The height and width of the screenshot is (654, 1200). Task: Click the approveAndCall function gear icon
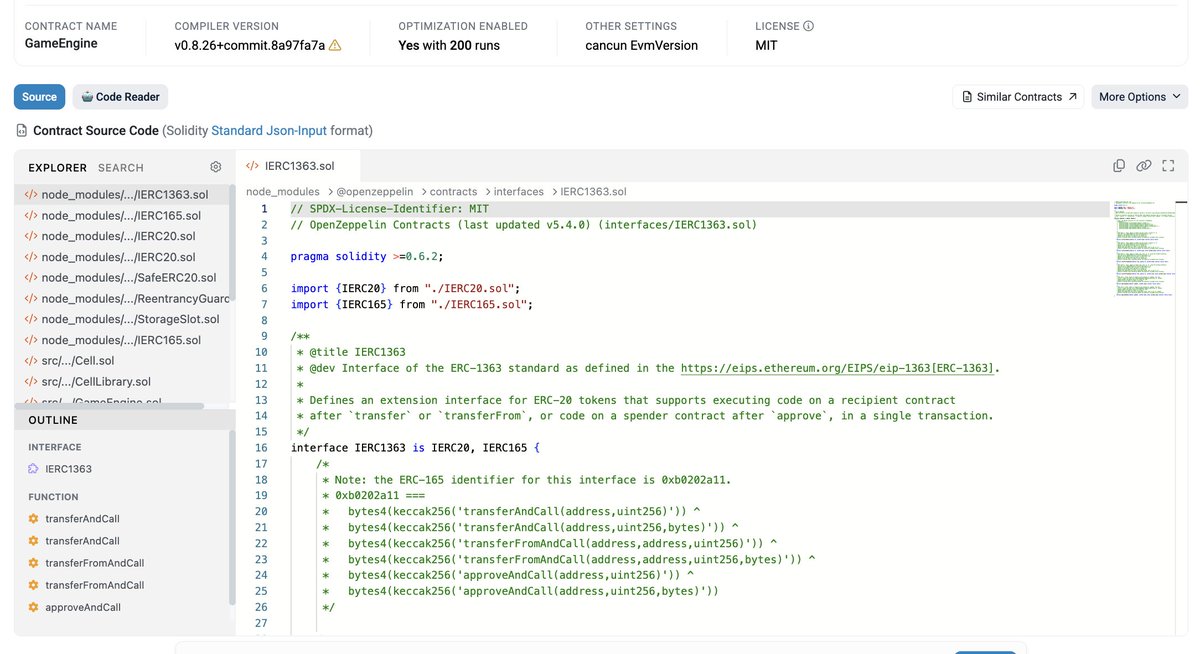(x=33, y=607)
